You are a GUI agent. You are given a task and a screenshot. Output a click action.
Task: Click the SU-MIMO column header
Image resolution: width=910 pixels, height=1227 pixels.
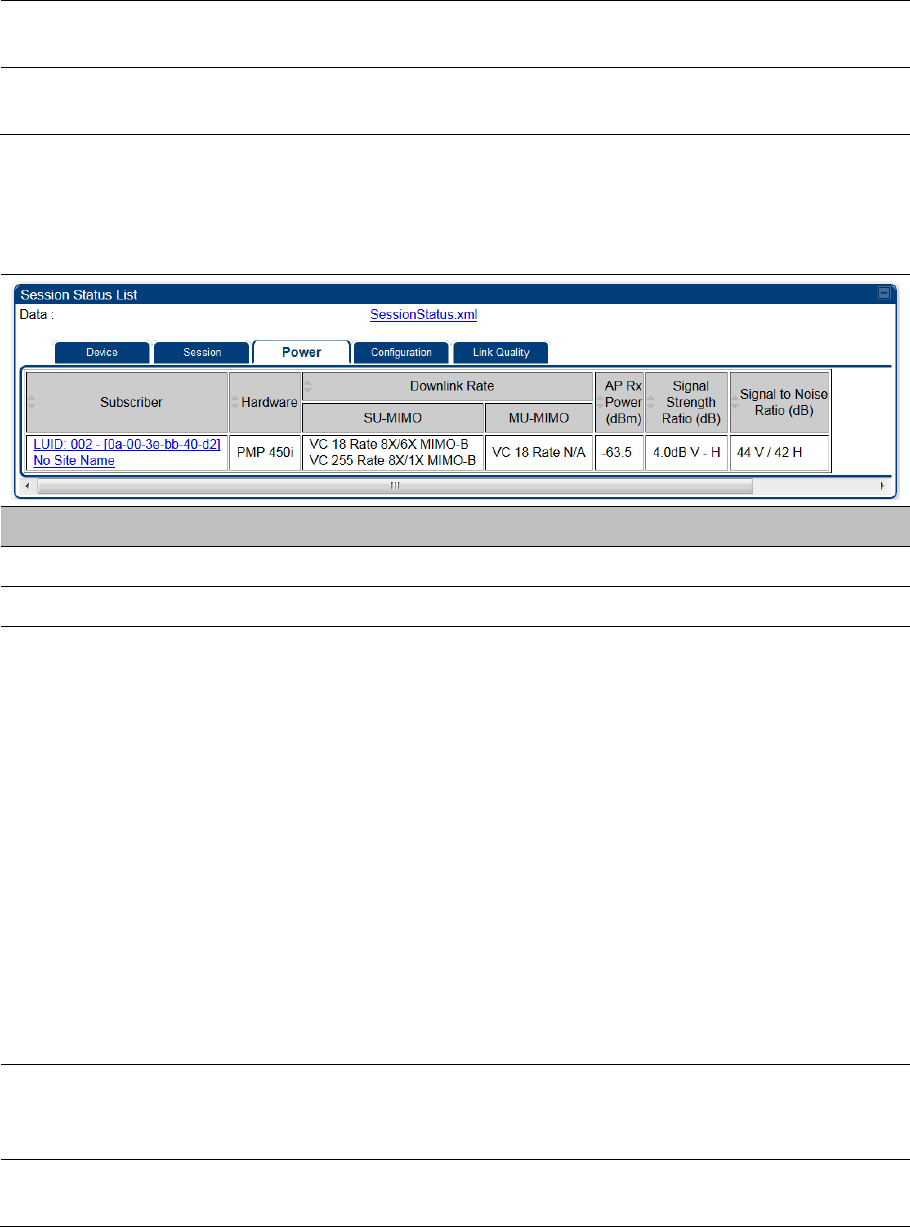pos(393,418)
